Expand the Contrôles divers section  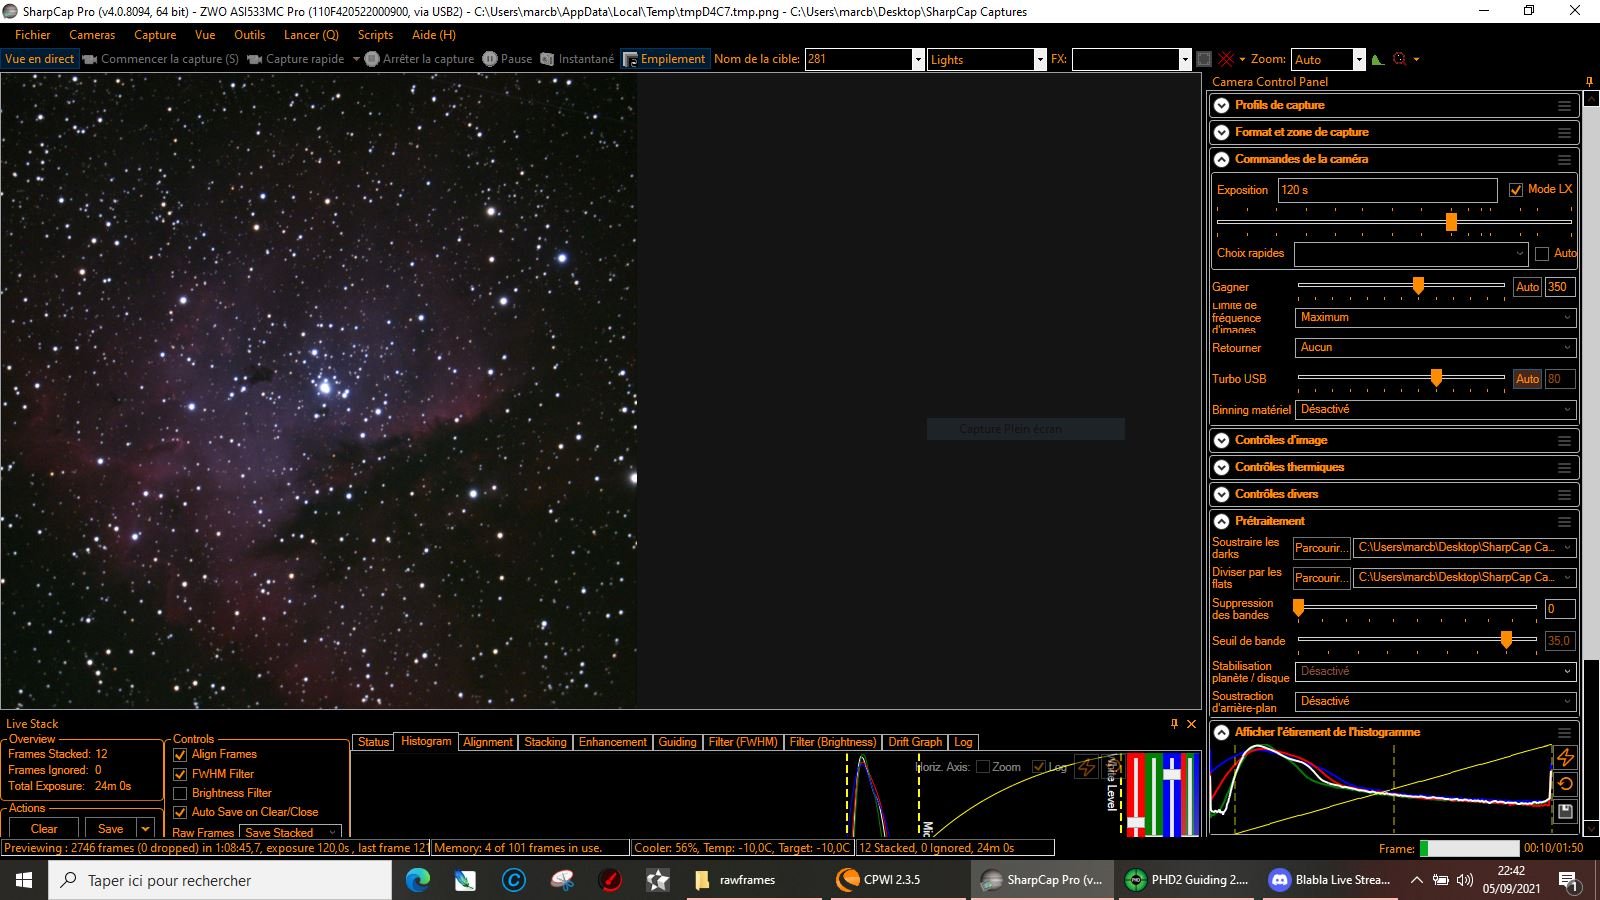[1221, 494]
